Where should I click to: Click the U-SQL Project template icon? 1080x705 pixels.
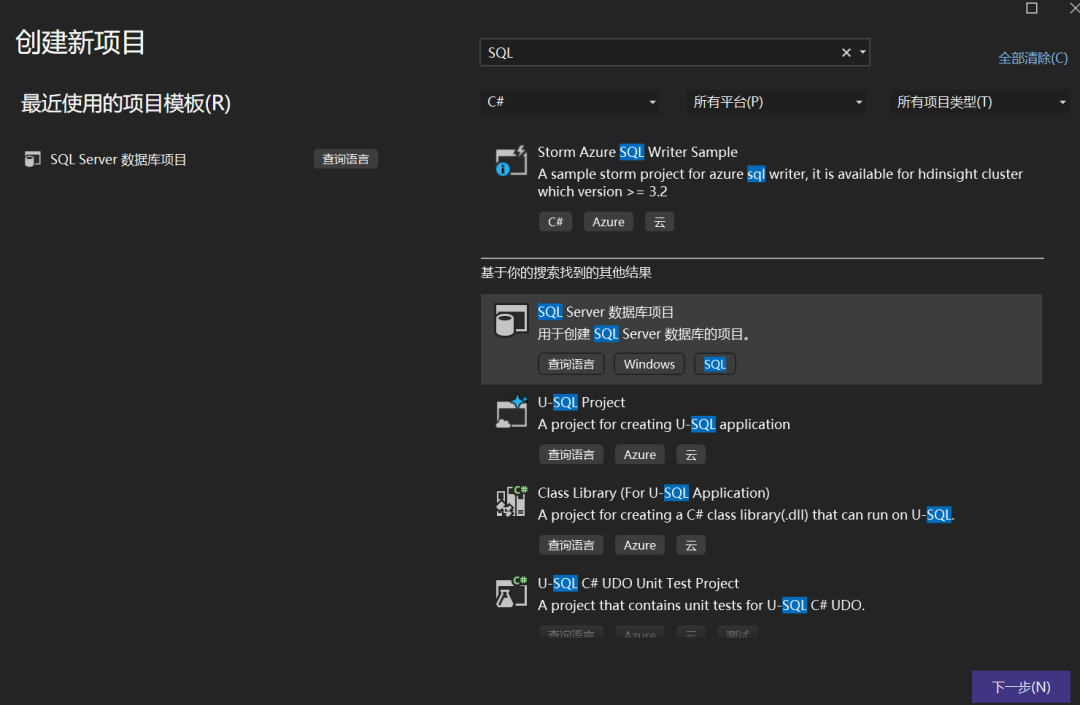(510, 411)
